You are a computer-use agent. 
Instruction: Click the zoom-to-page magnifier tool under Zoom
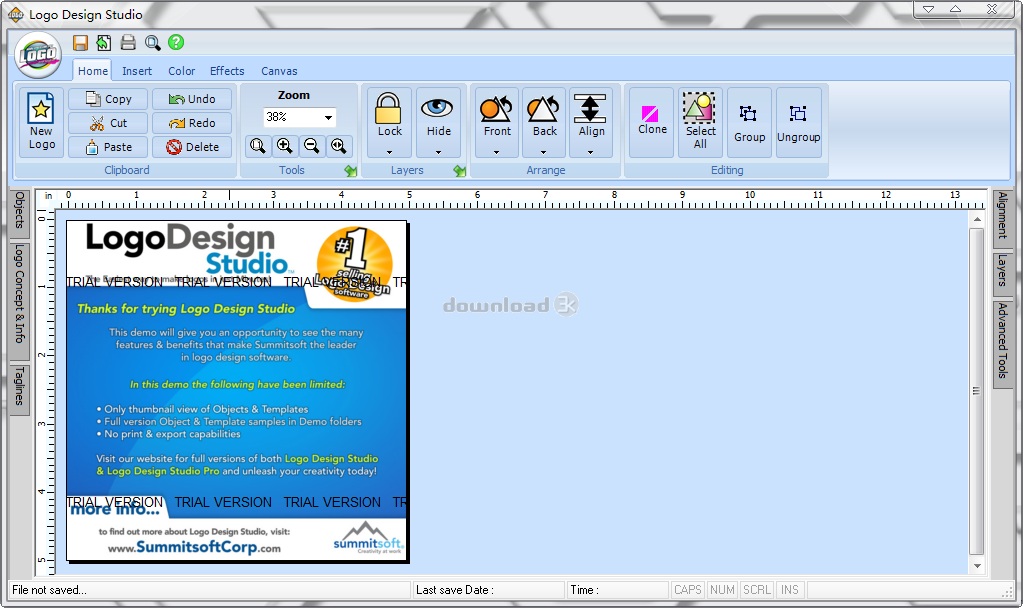pyautogui.click(x=258, y=146)
